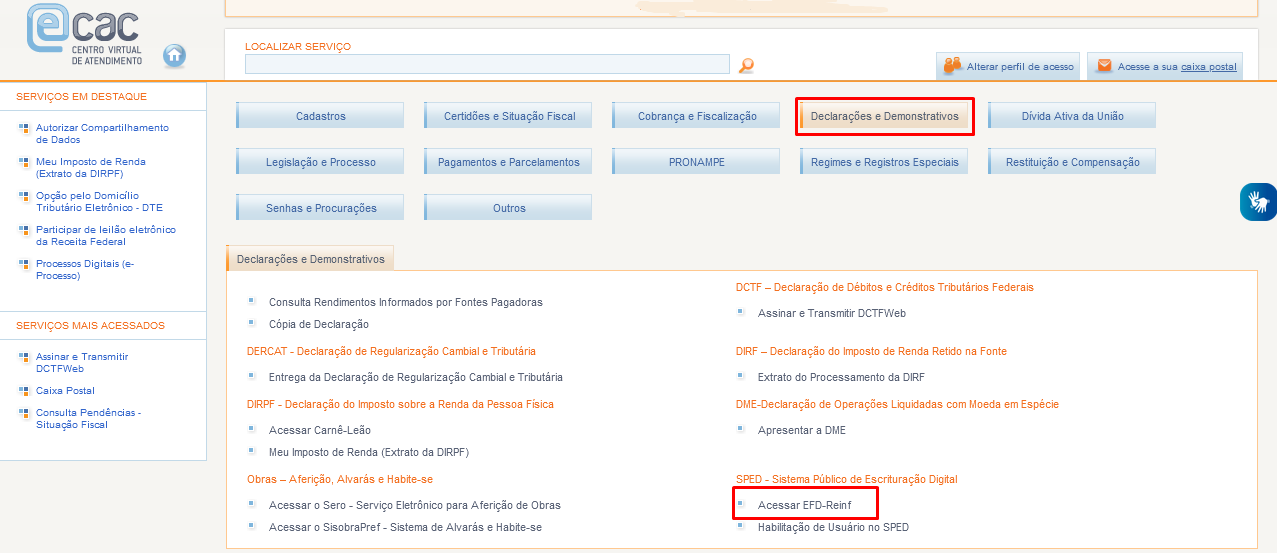This screenshot has width=1277, height=553.
Task: Open the Cadastros category
Action: pyautogui.click(x=320, y=116)
